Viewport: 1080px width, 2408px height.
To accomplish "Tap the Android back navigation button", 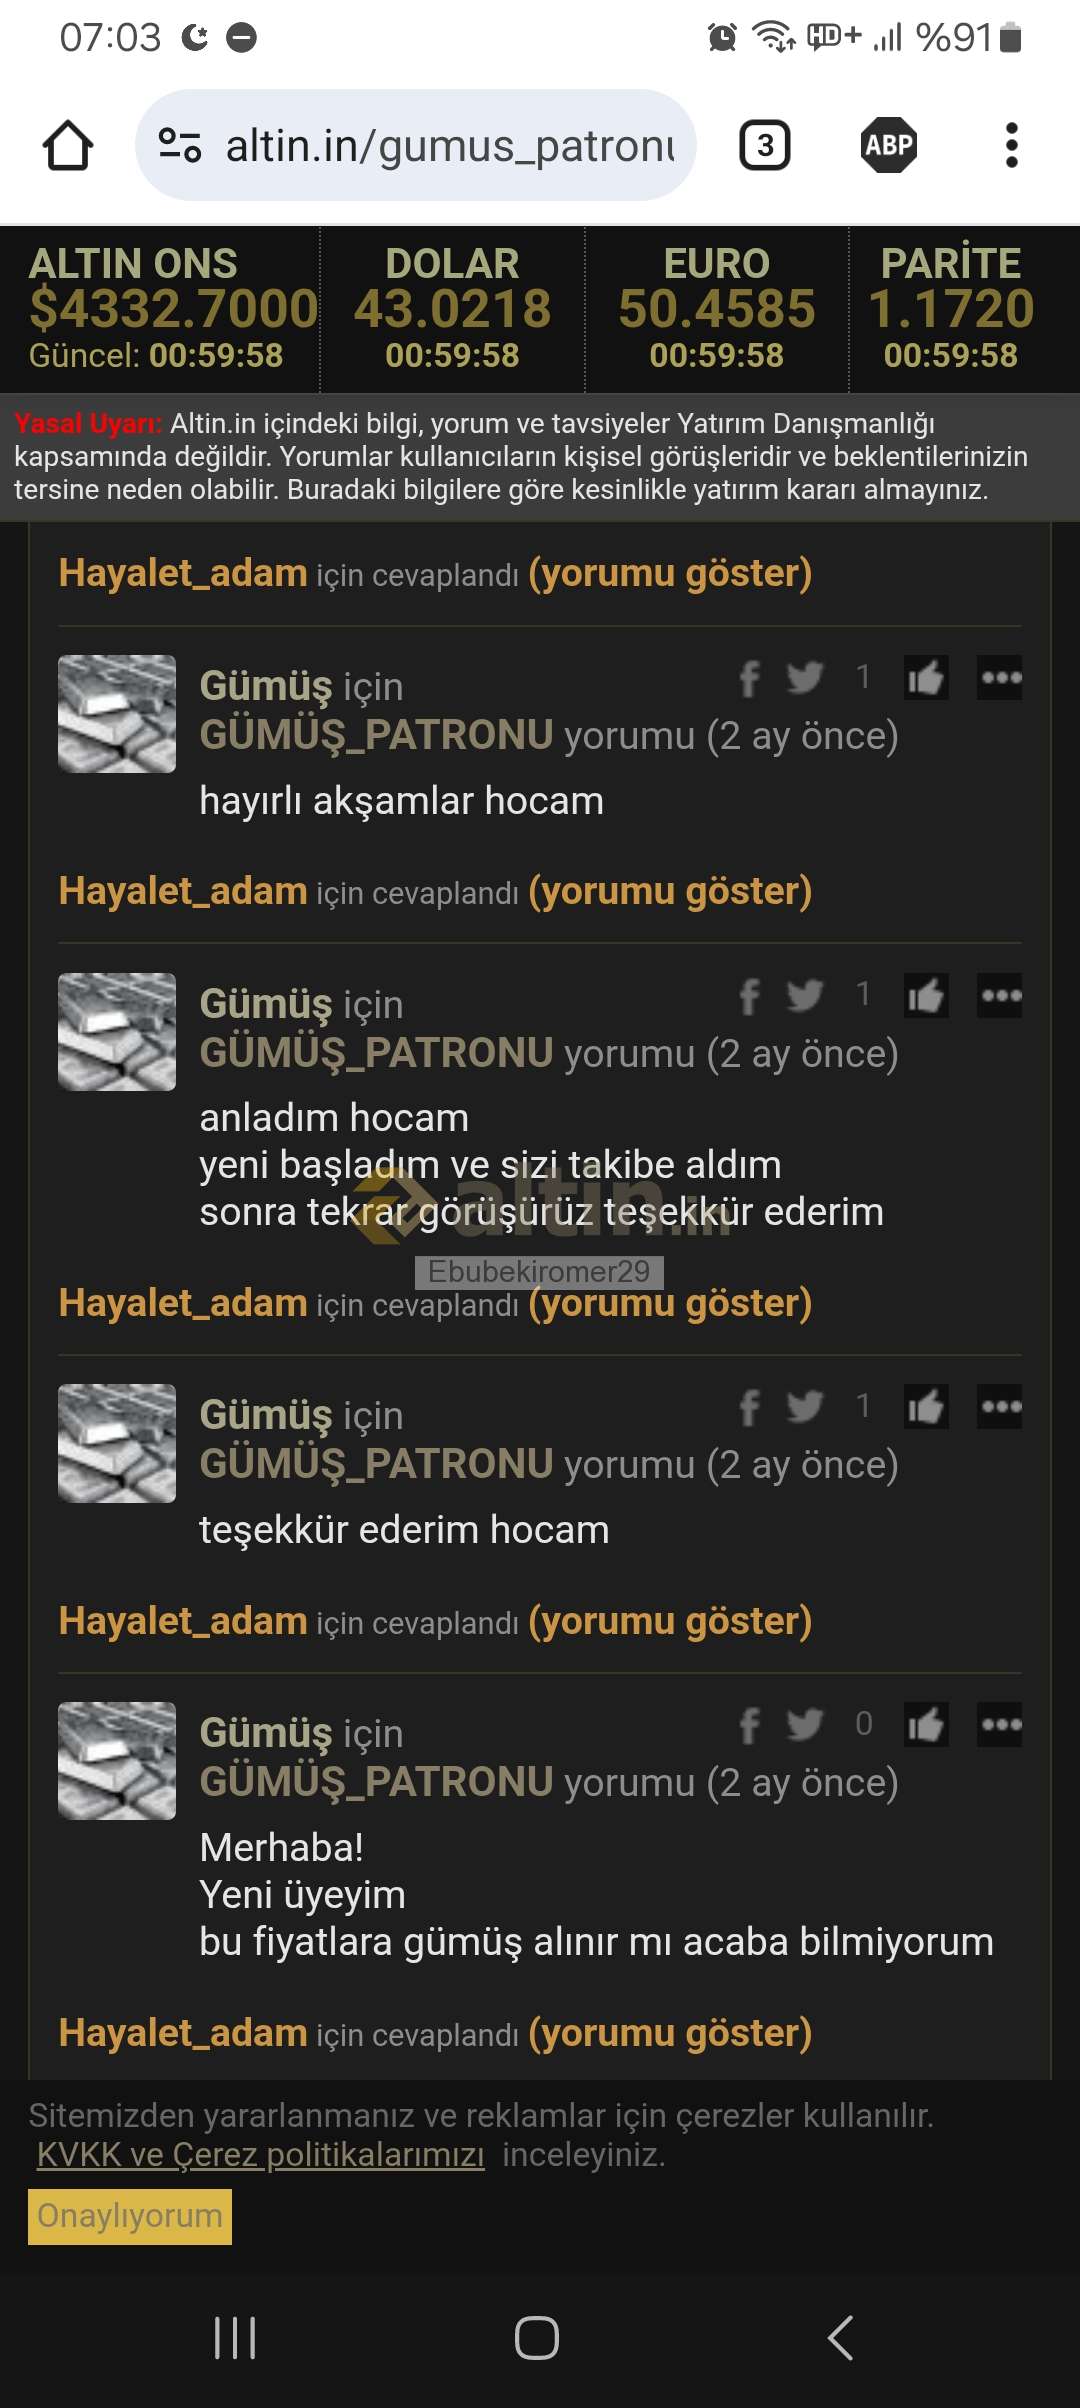I will pos(840,2338).
